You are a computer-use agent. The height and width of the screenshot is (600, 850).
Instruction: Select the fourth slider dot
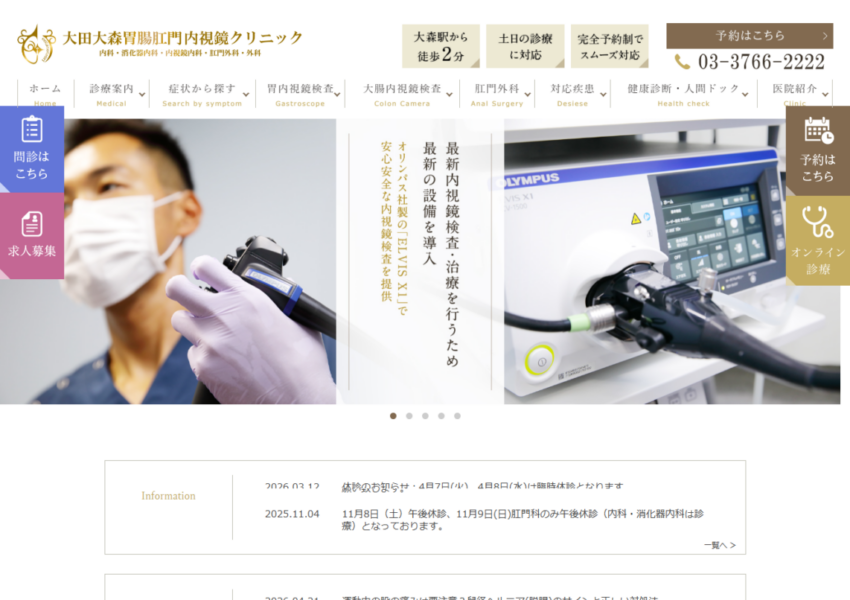(441, 416)
